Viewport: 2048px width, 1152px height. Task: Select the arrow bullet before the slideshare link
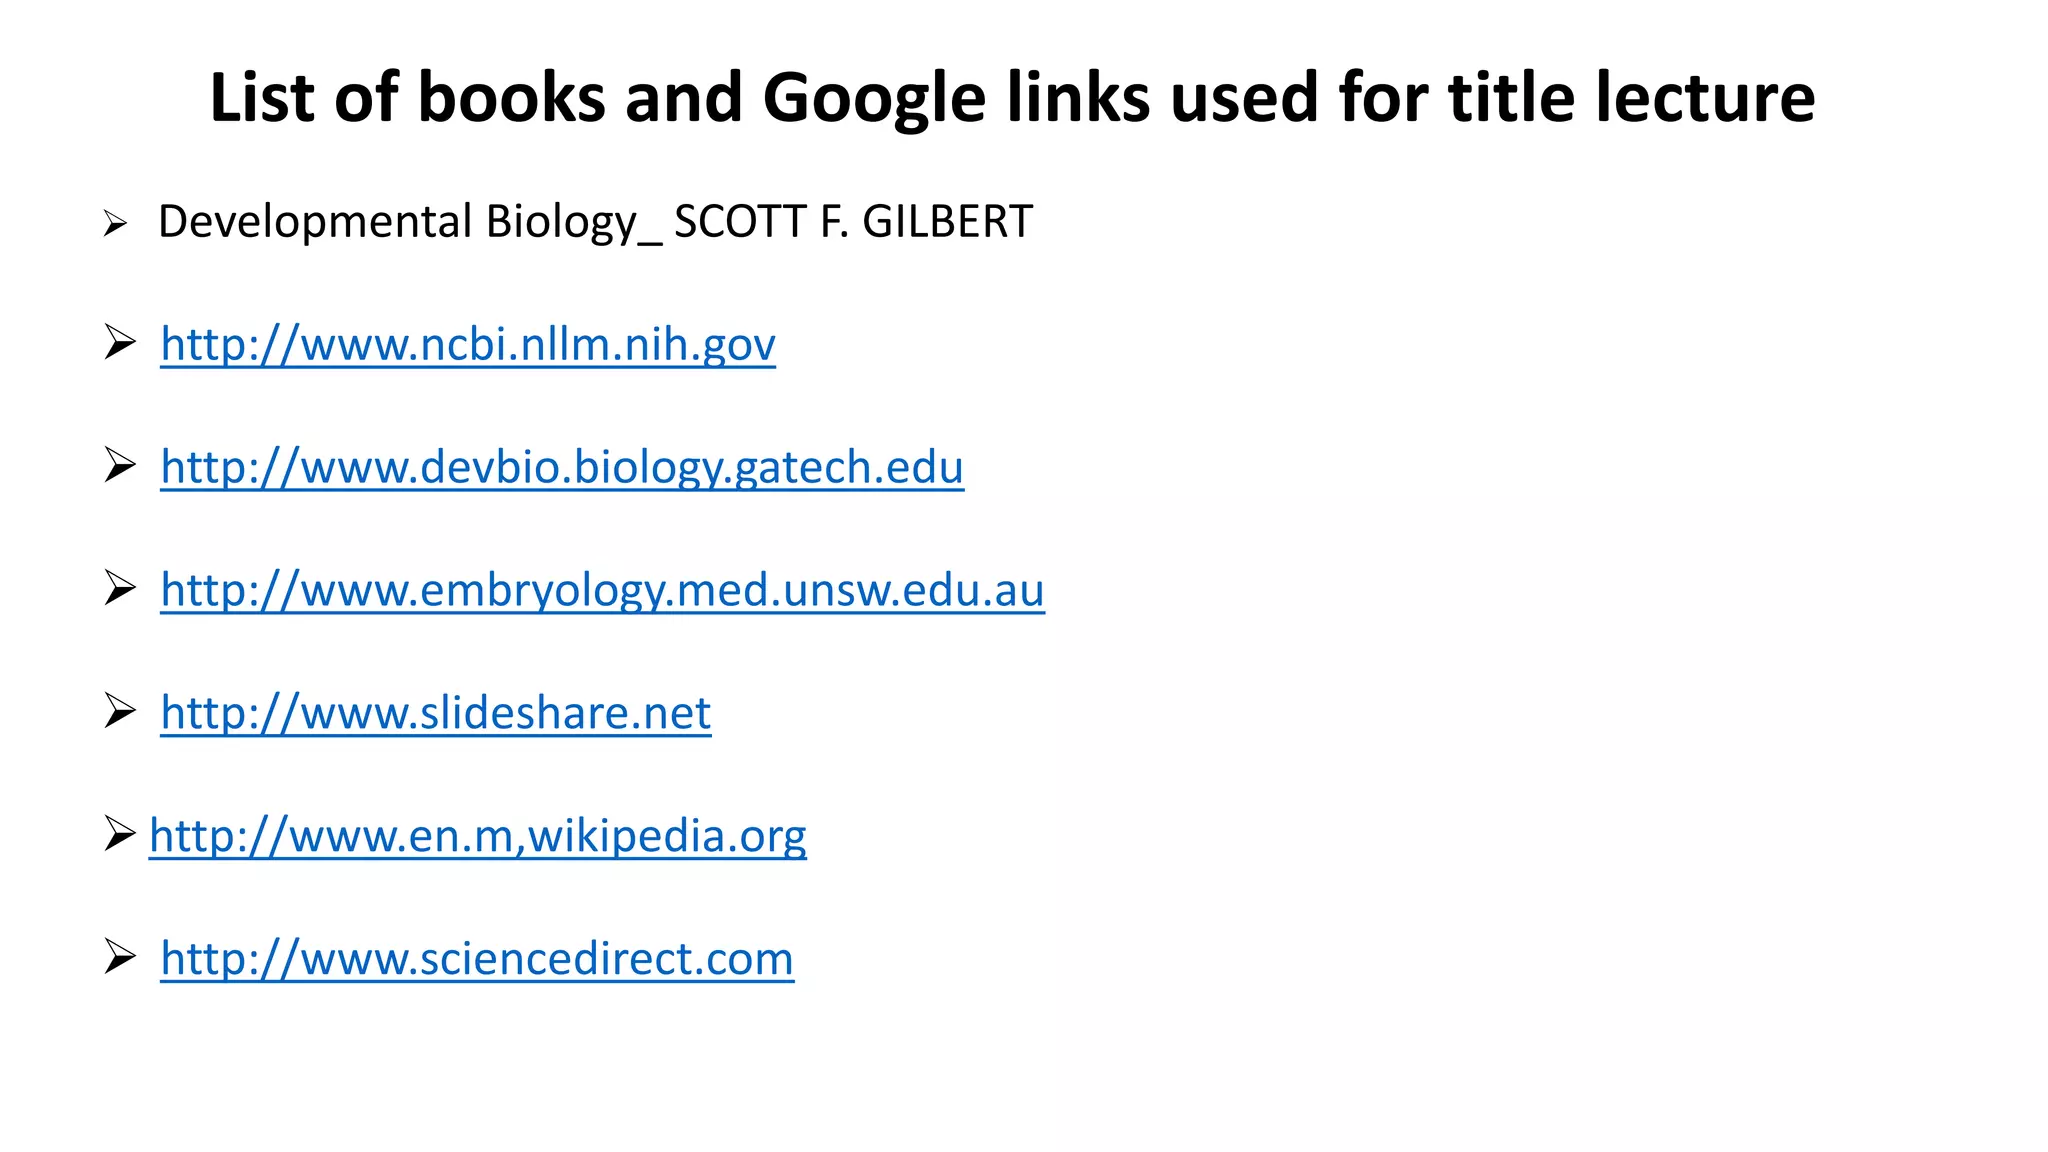pyautogui.click(x=120, y=712)
